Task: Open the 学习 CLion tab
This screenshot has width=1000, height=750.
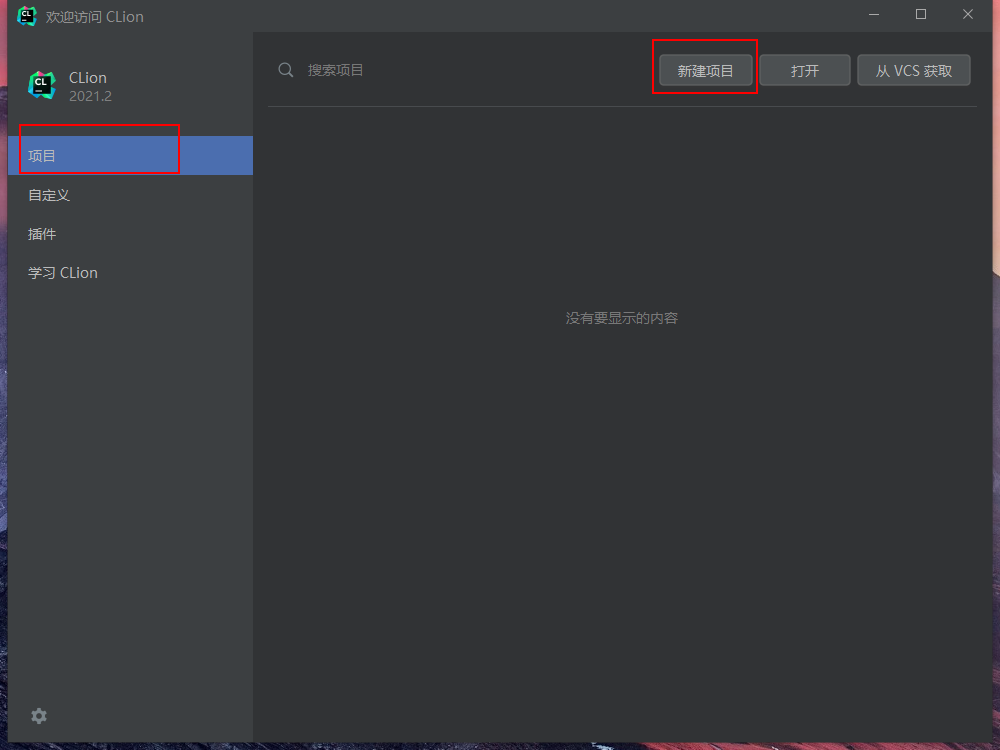Action: (130, 272)
